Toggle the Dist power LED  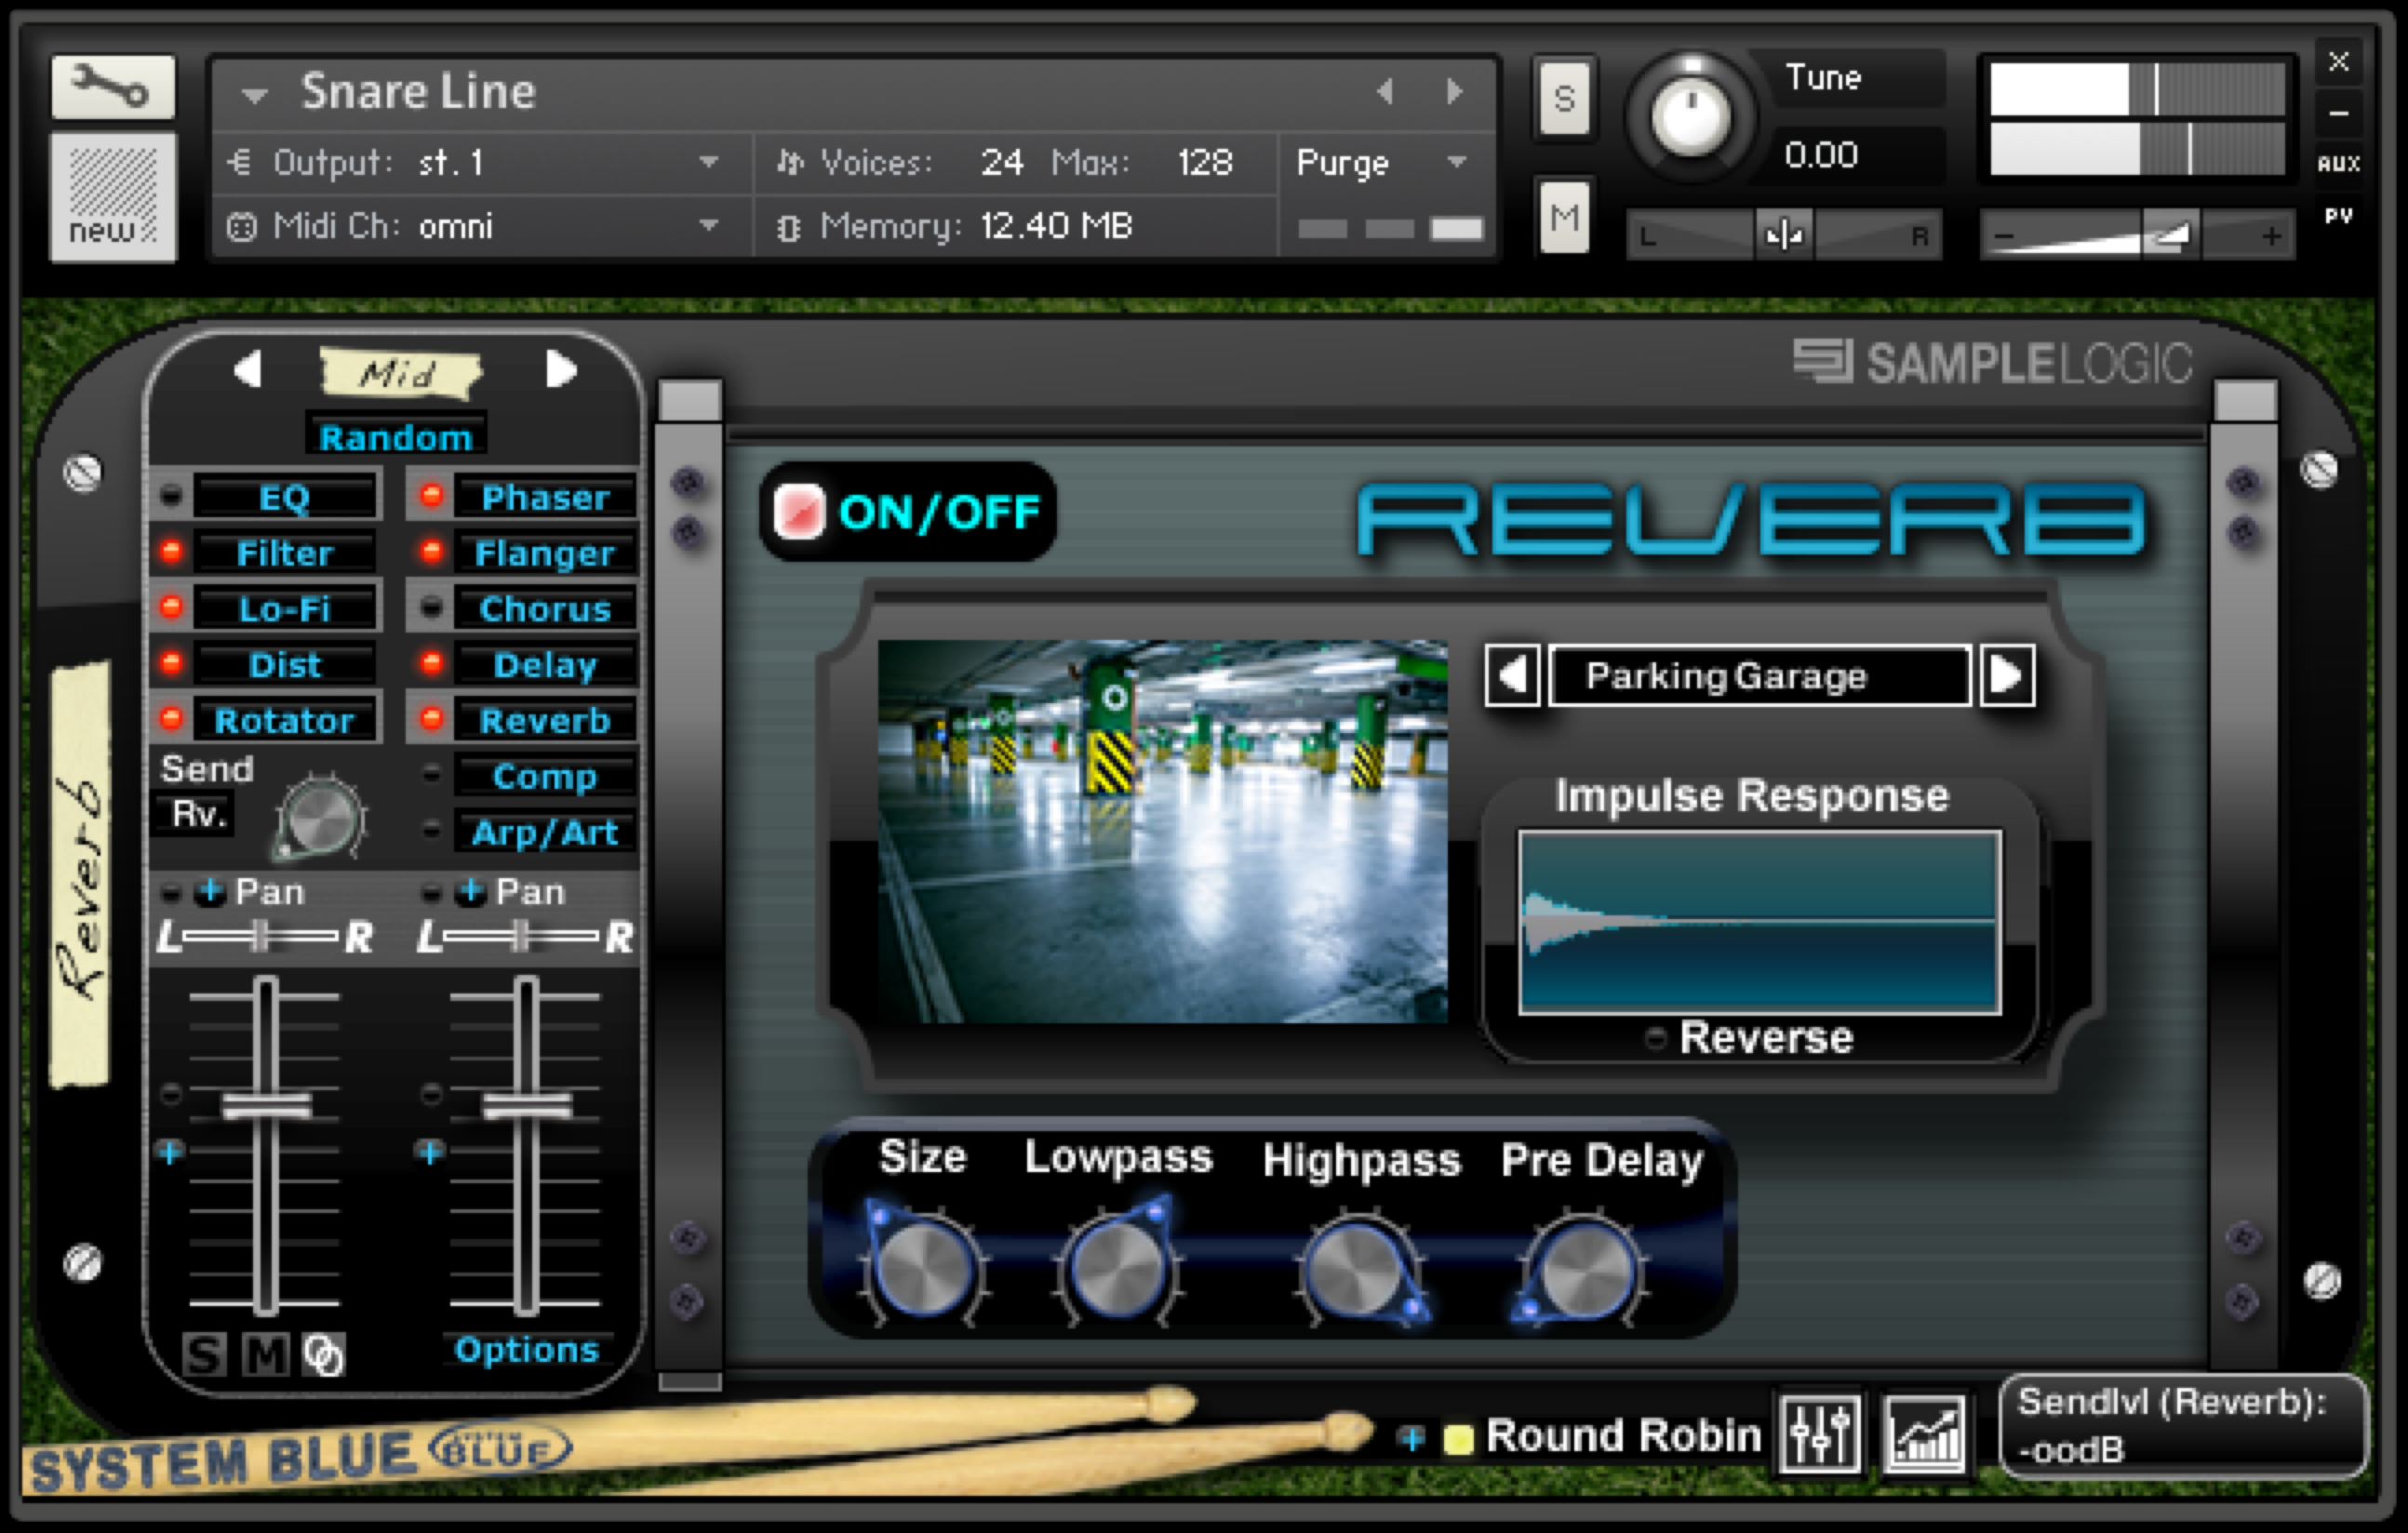pos(172,663)
